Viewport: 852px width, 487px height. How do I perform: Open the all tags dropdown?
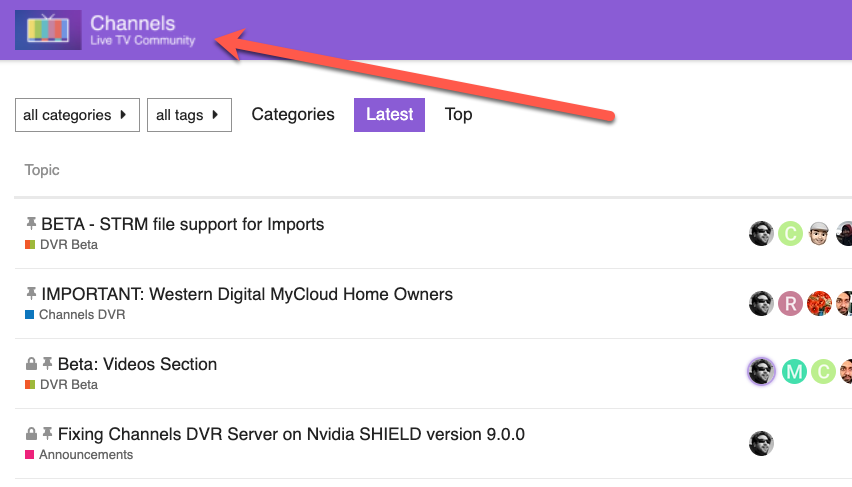coord(189,115)
